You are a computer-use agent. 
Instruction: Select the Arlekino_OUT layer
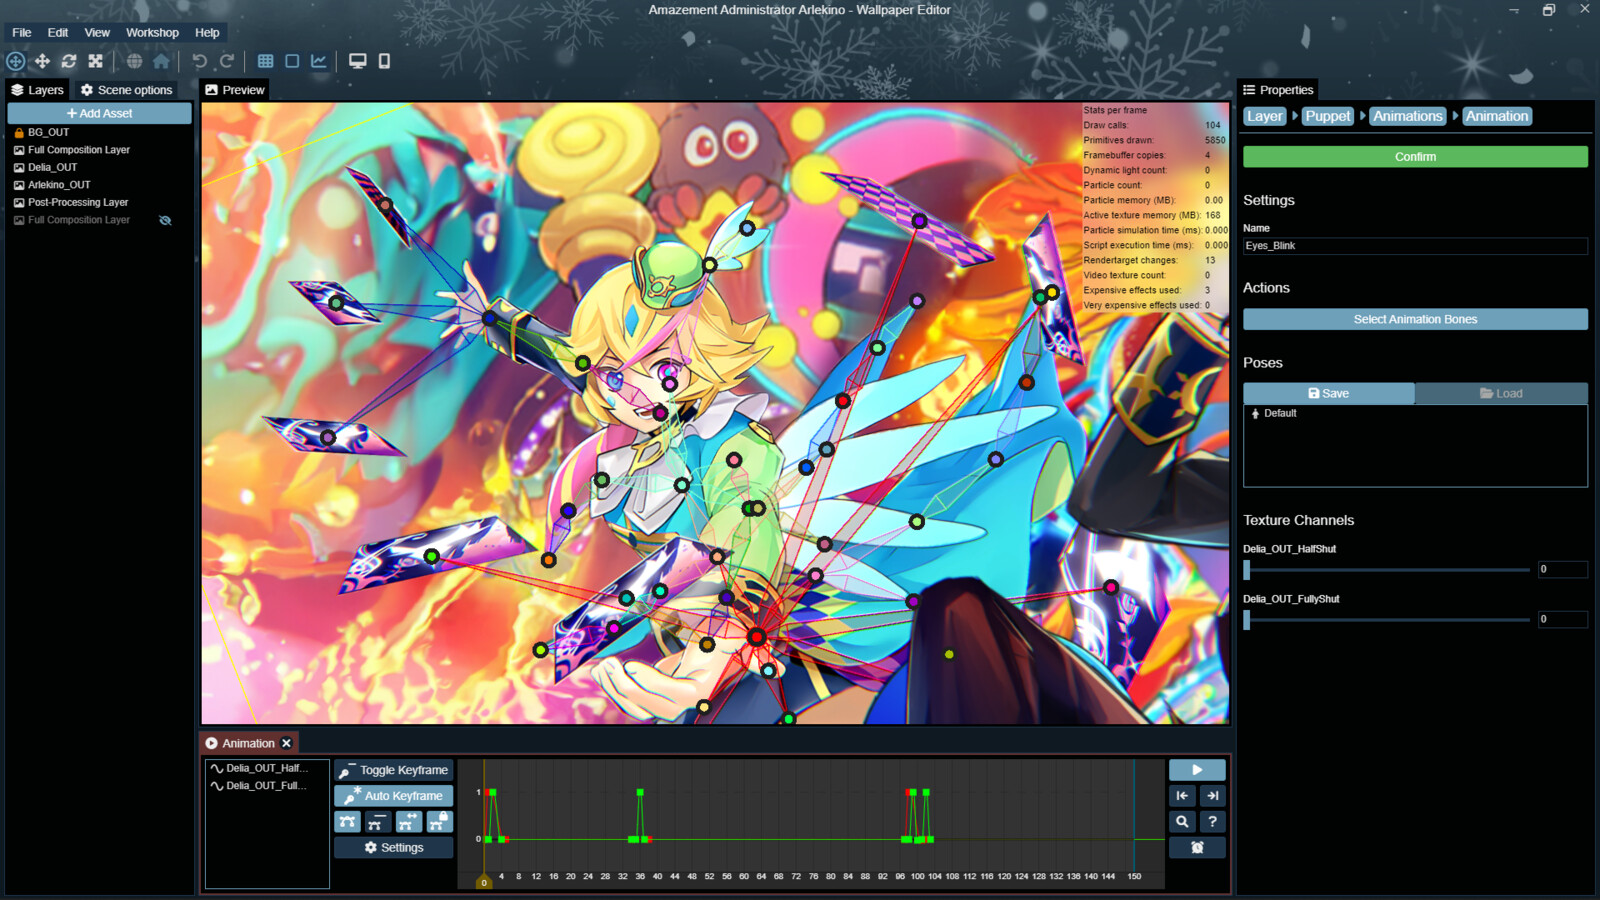click(x=59, y=185)
